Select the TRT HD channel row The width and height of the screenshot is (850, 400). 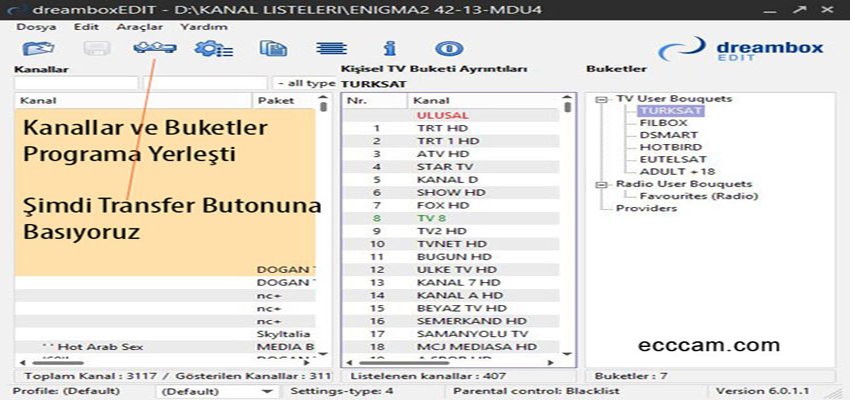450,128
